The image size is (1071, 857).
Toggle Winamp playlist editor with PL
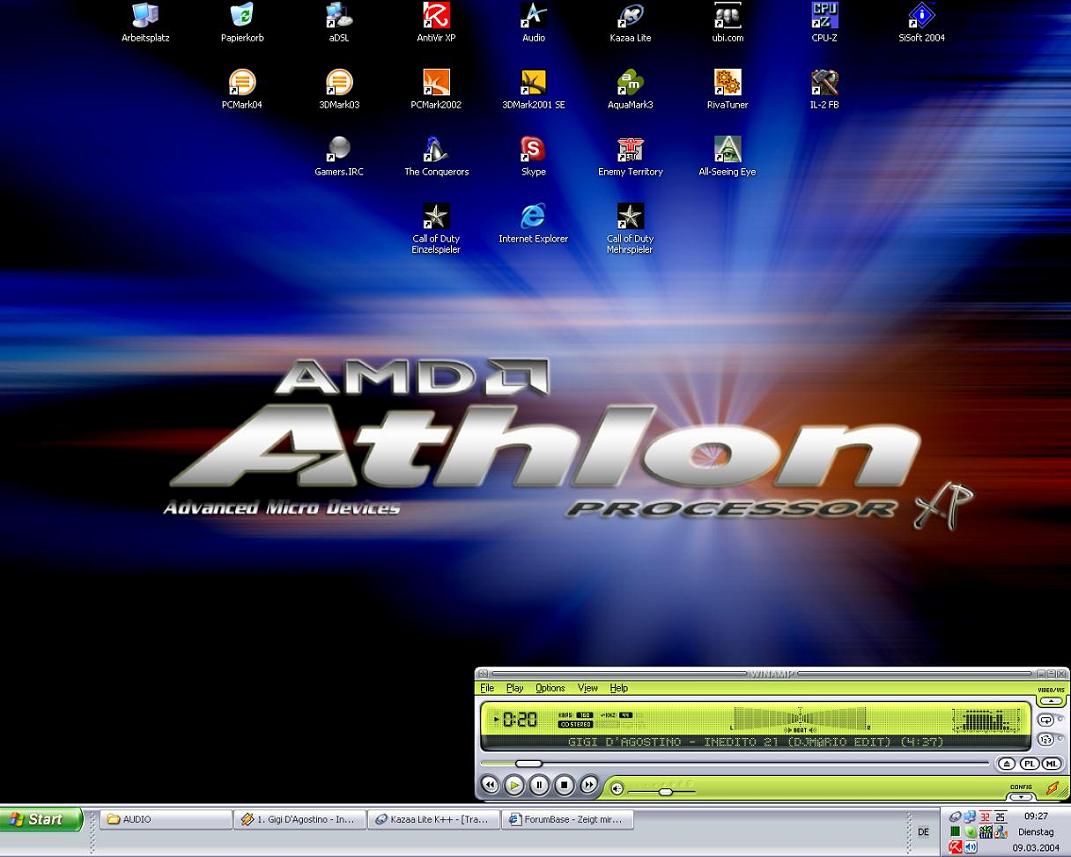(x=1029, y=763)
